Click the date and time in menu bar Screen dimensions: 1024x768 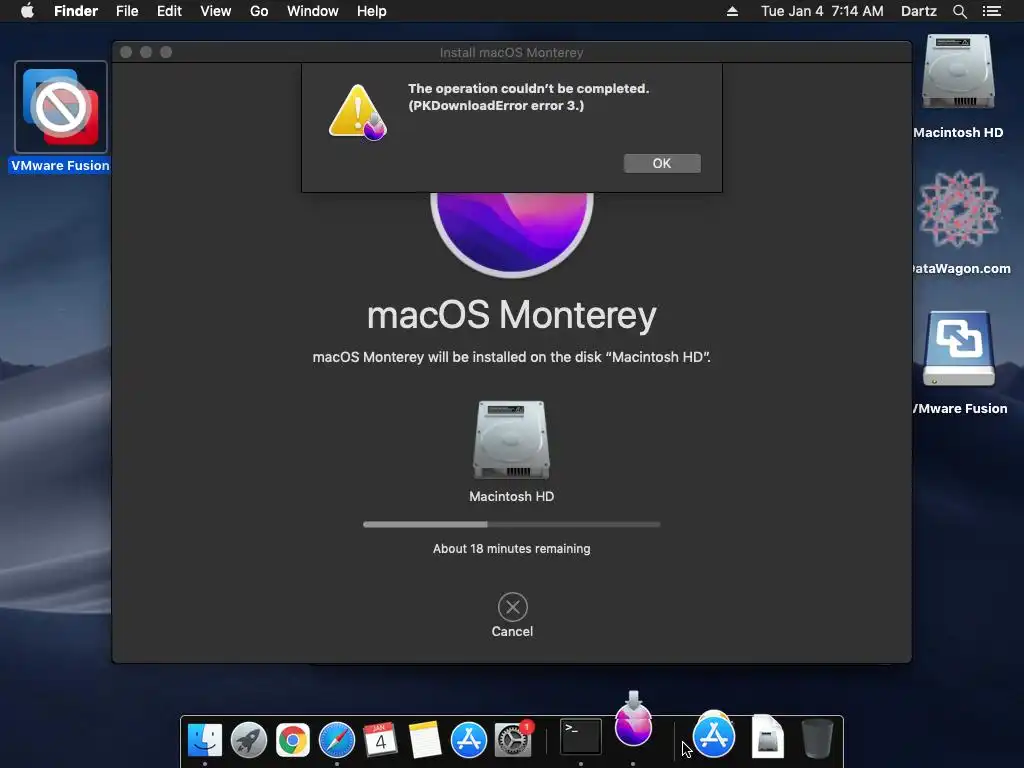822,11
